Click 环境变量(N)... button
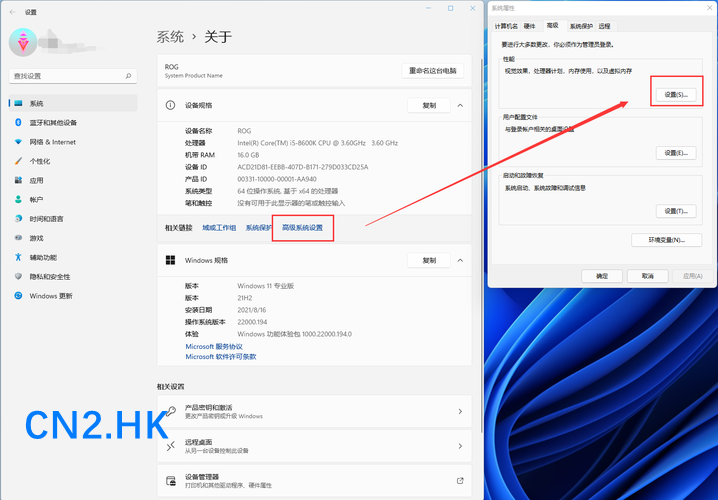 coord(667,240)
